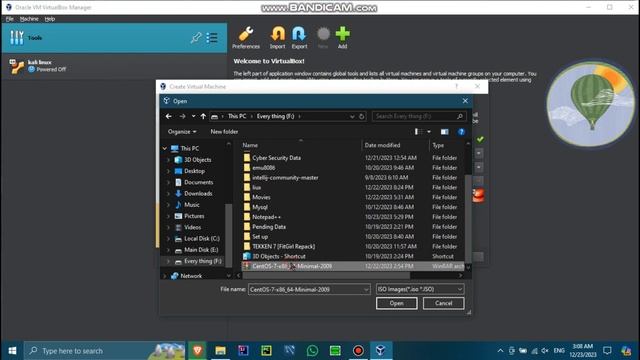Click the Import appliance icon
This screenshot has width=640, height=360.
tap(278, 38)
